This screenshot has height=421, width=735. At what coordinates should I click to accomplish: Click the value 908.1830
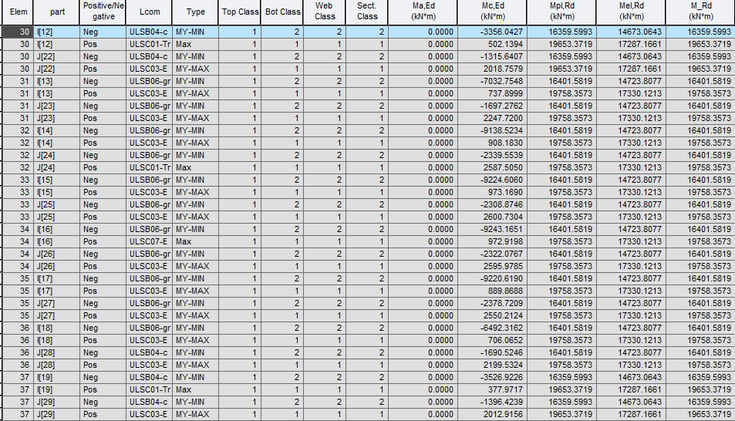[492, 143]
